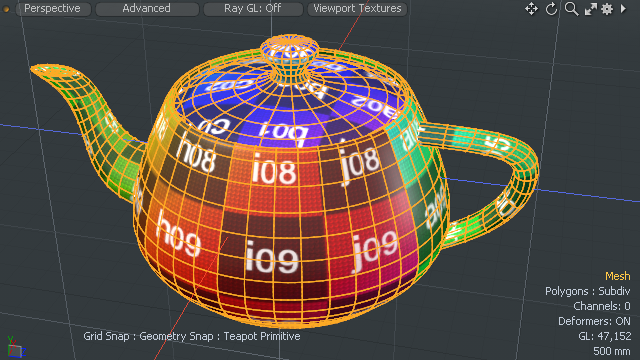Screen dimensions: 640x360
Task: Click the Deformers: ON status text
Action: (594, 321)
